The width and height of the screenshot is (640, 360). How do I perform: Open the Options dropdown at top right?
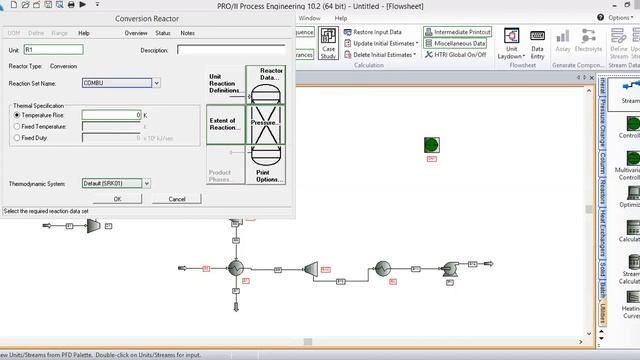coord(621,18)
